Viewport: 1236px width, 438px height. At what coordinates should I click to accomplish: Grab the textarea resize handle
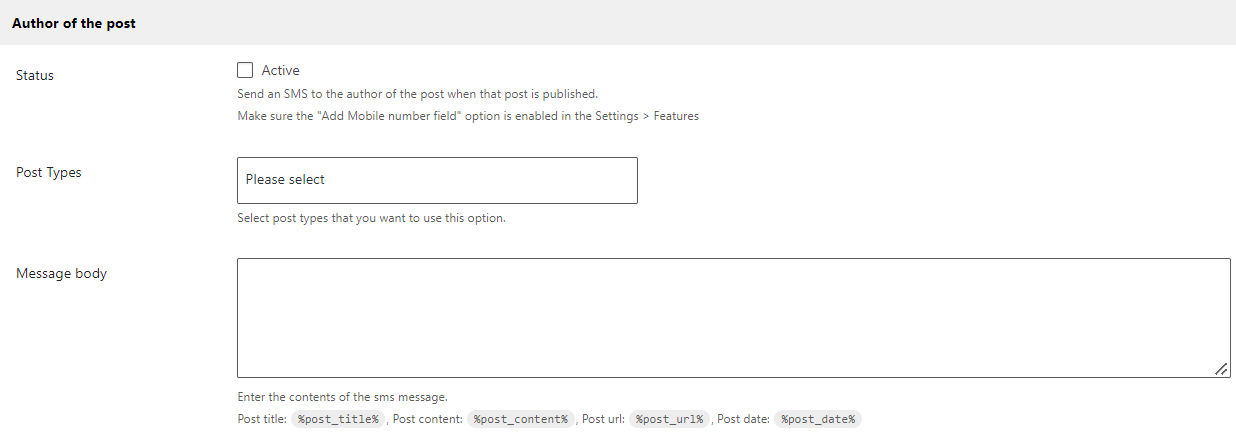[x=1221, y=369]
